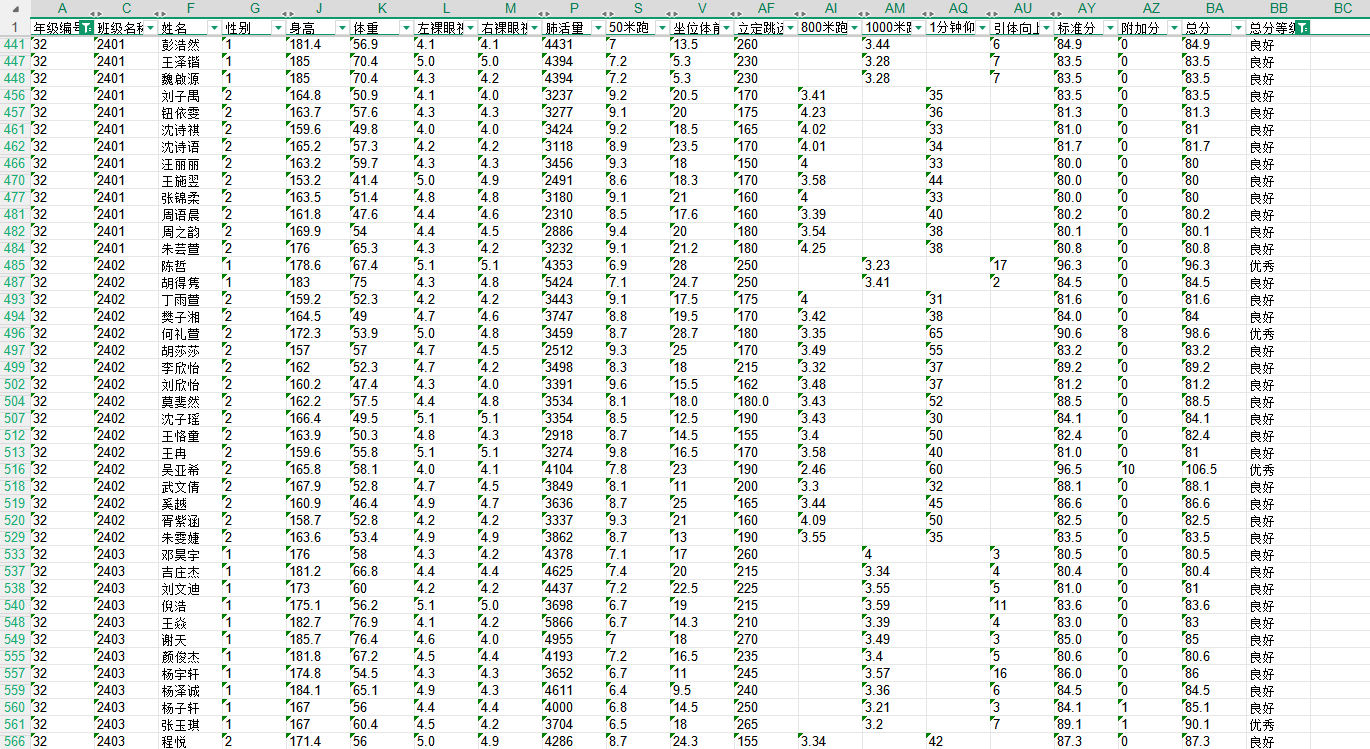This screenshot has width=1370, height=749.
Task: Open the 附加分 filter dropdown arrow
Action: [x=1174, y=28]
